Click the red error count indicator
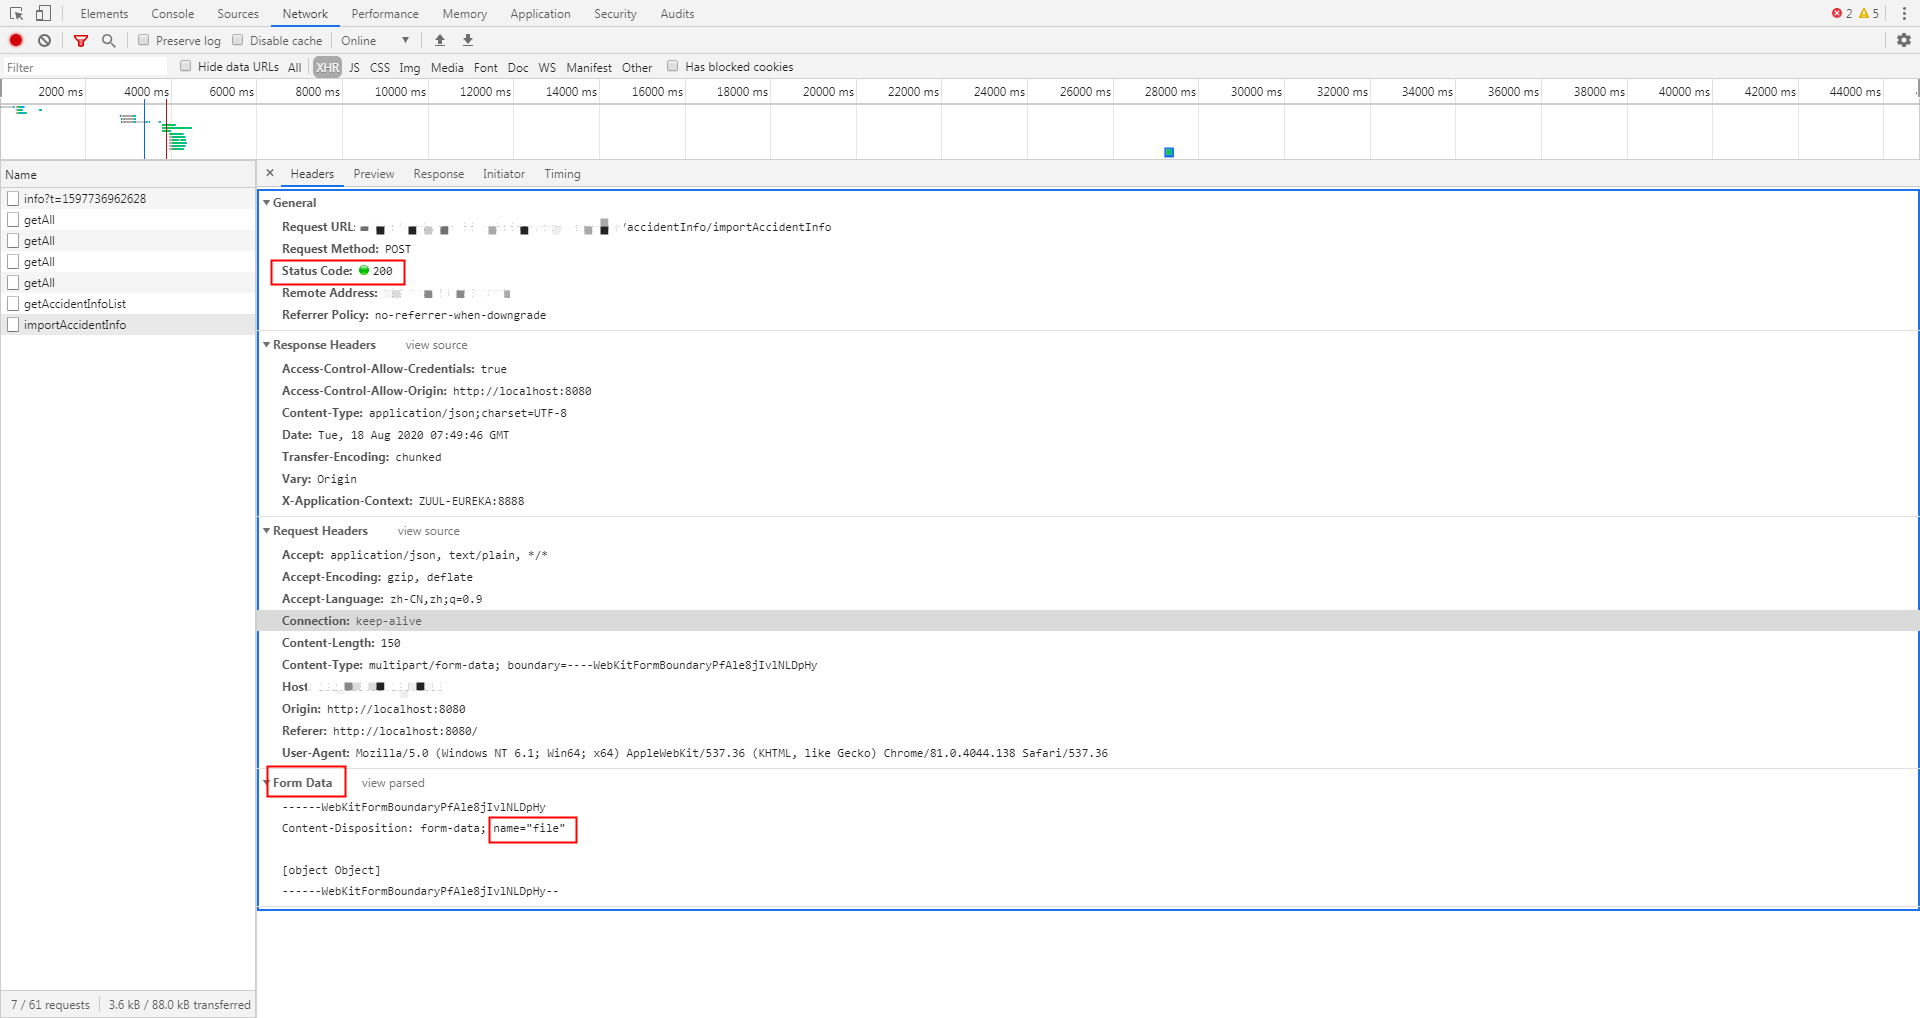 coord(1842,13)
